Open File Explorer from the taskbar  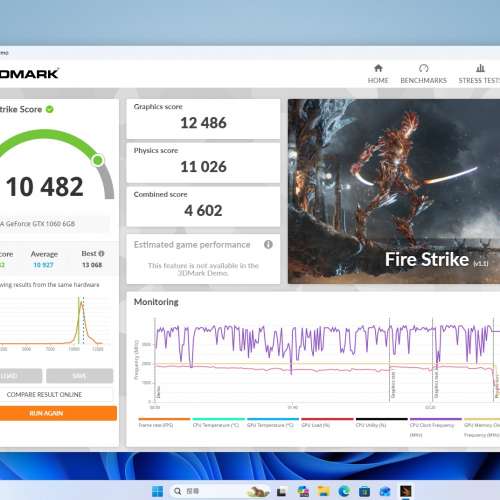pyautogui.click(x=323, y=491)
